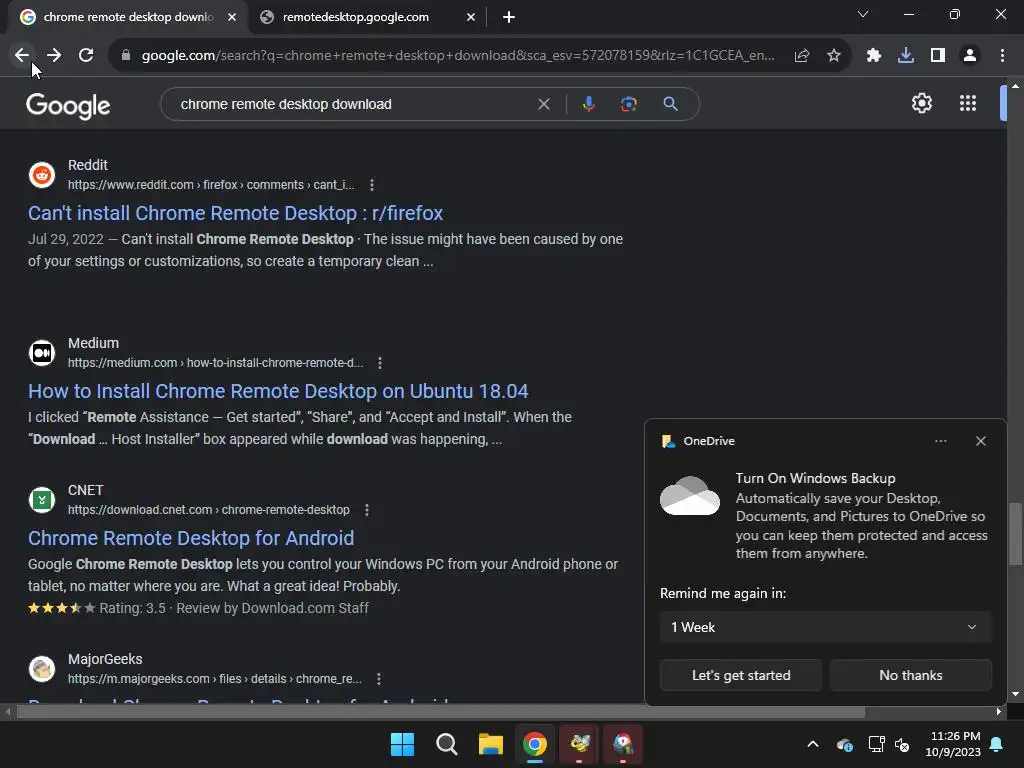
Task: Open OneDrive notification more options
Action: point(940,441)
